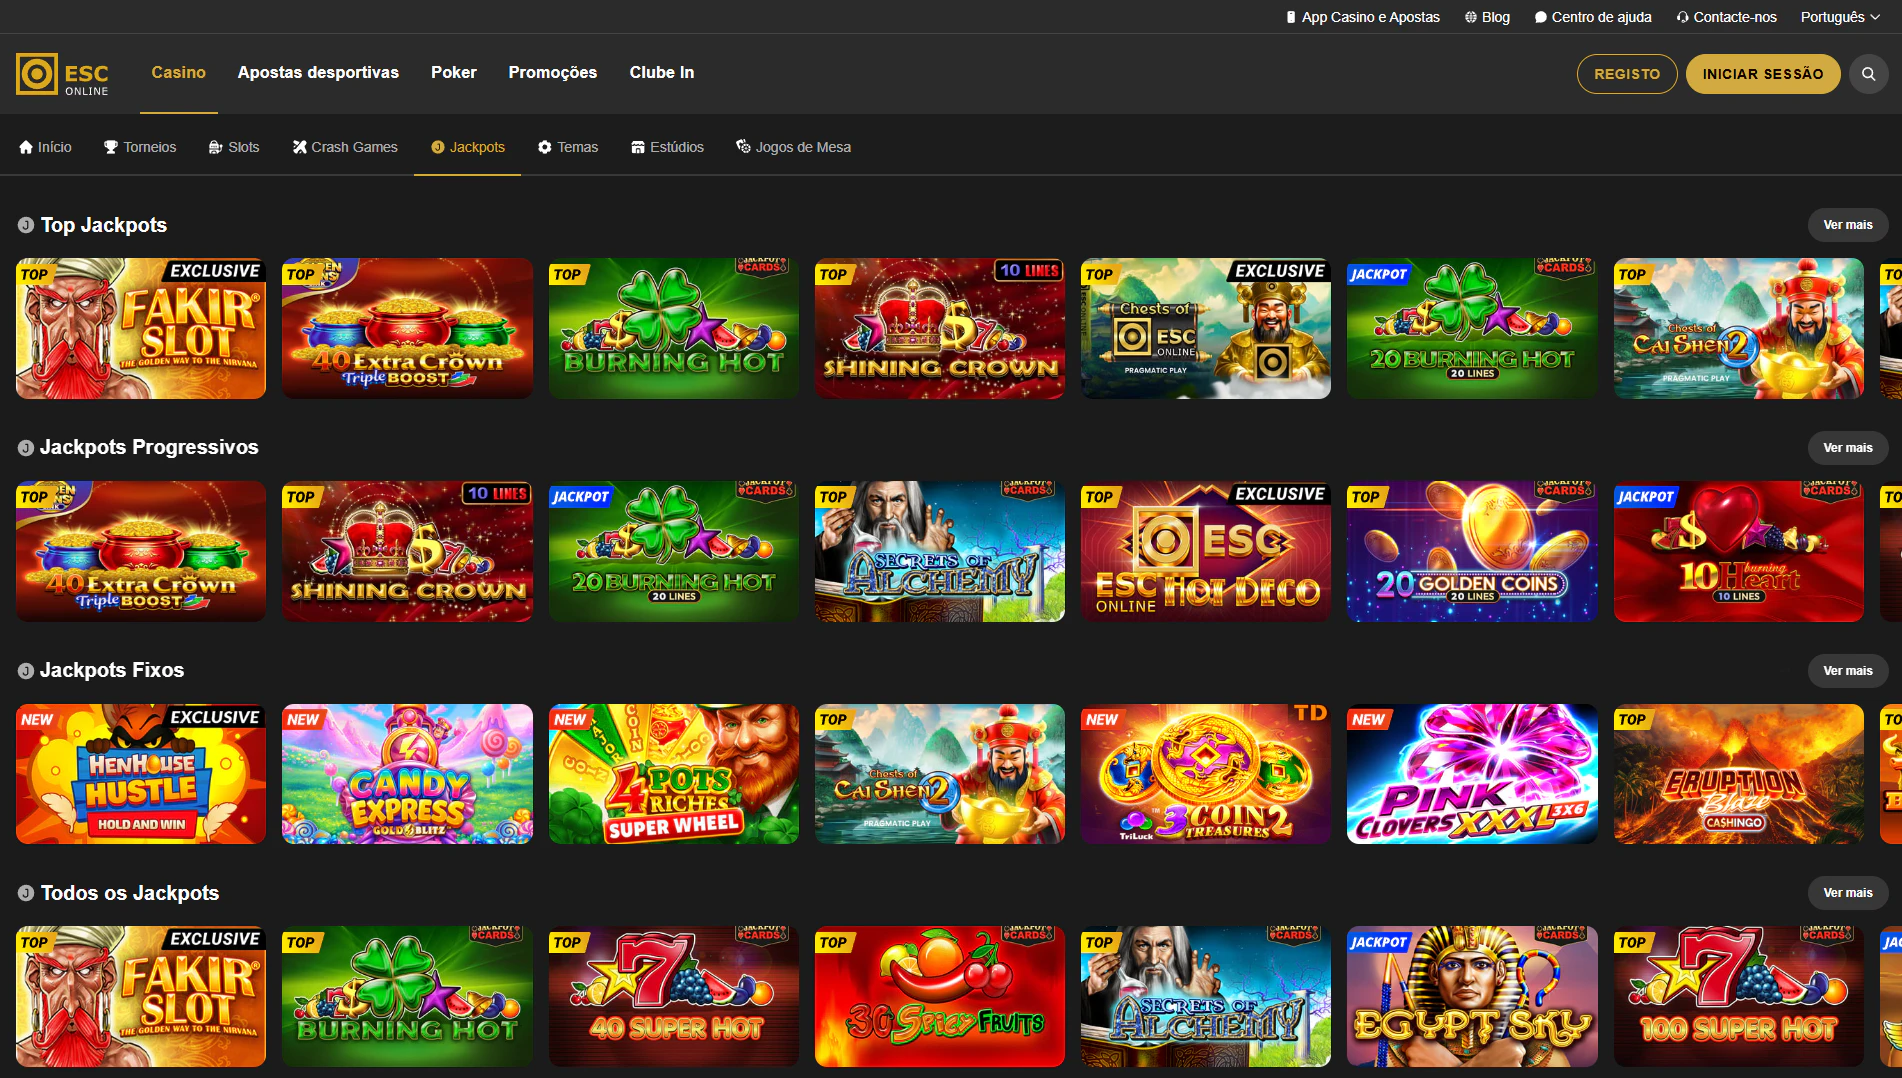Open Henhouse Hustle game

[141, 774]
